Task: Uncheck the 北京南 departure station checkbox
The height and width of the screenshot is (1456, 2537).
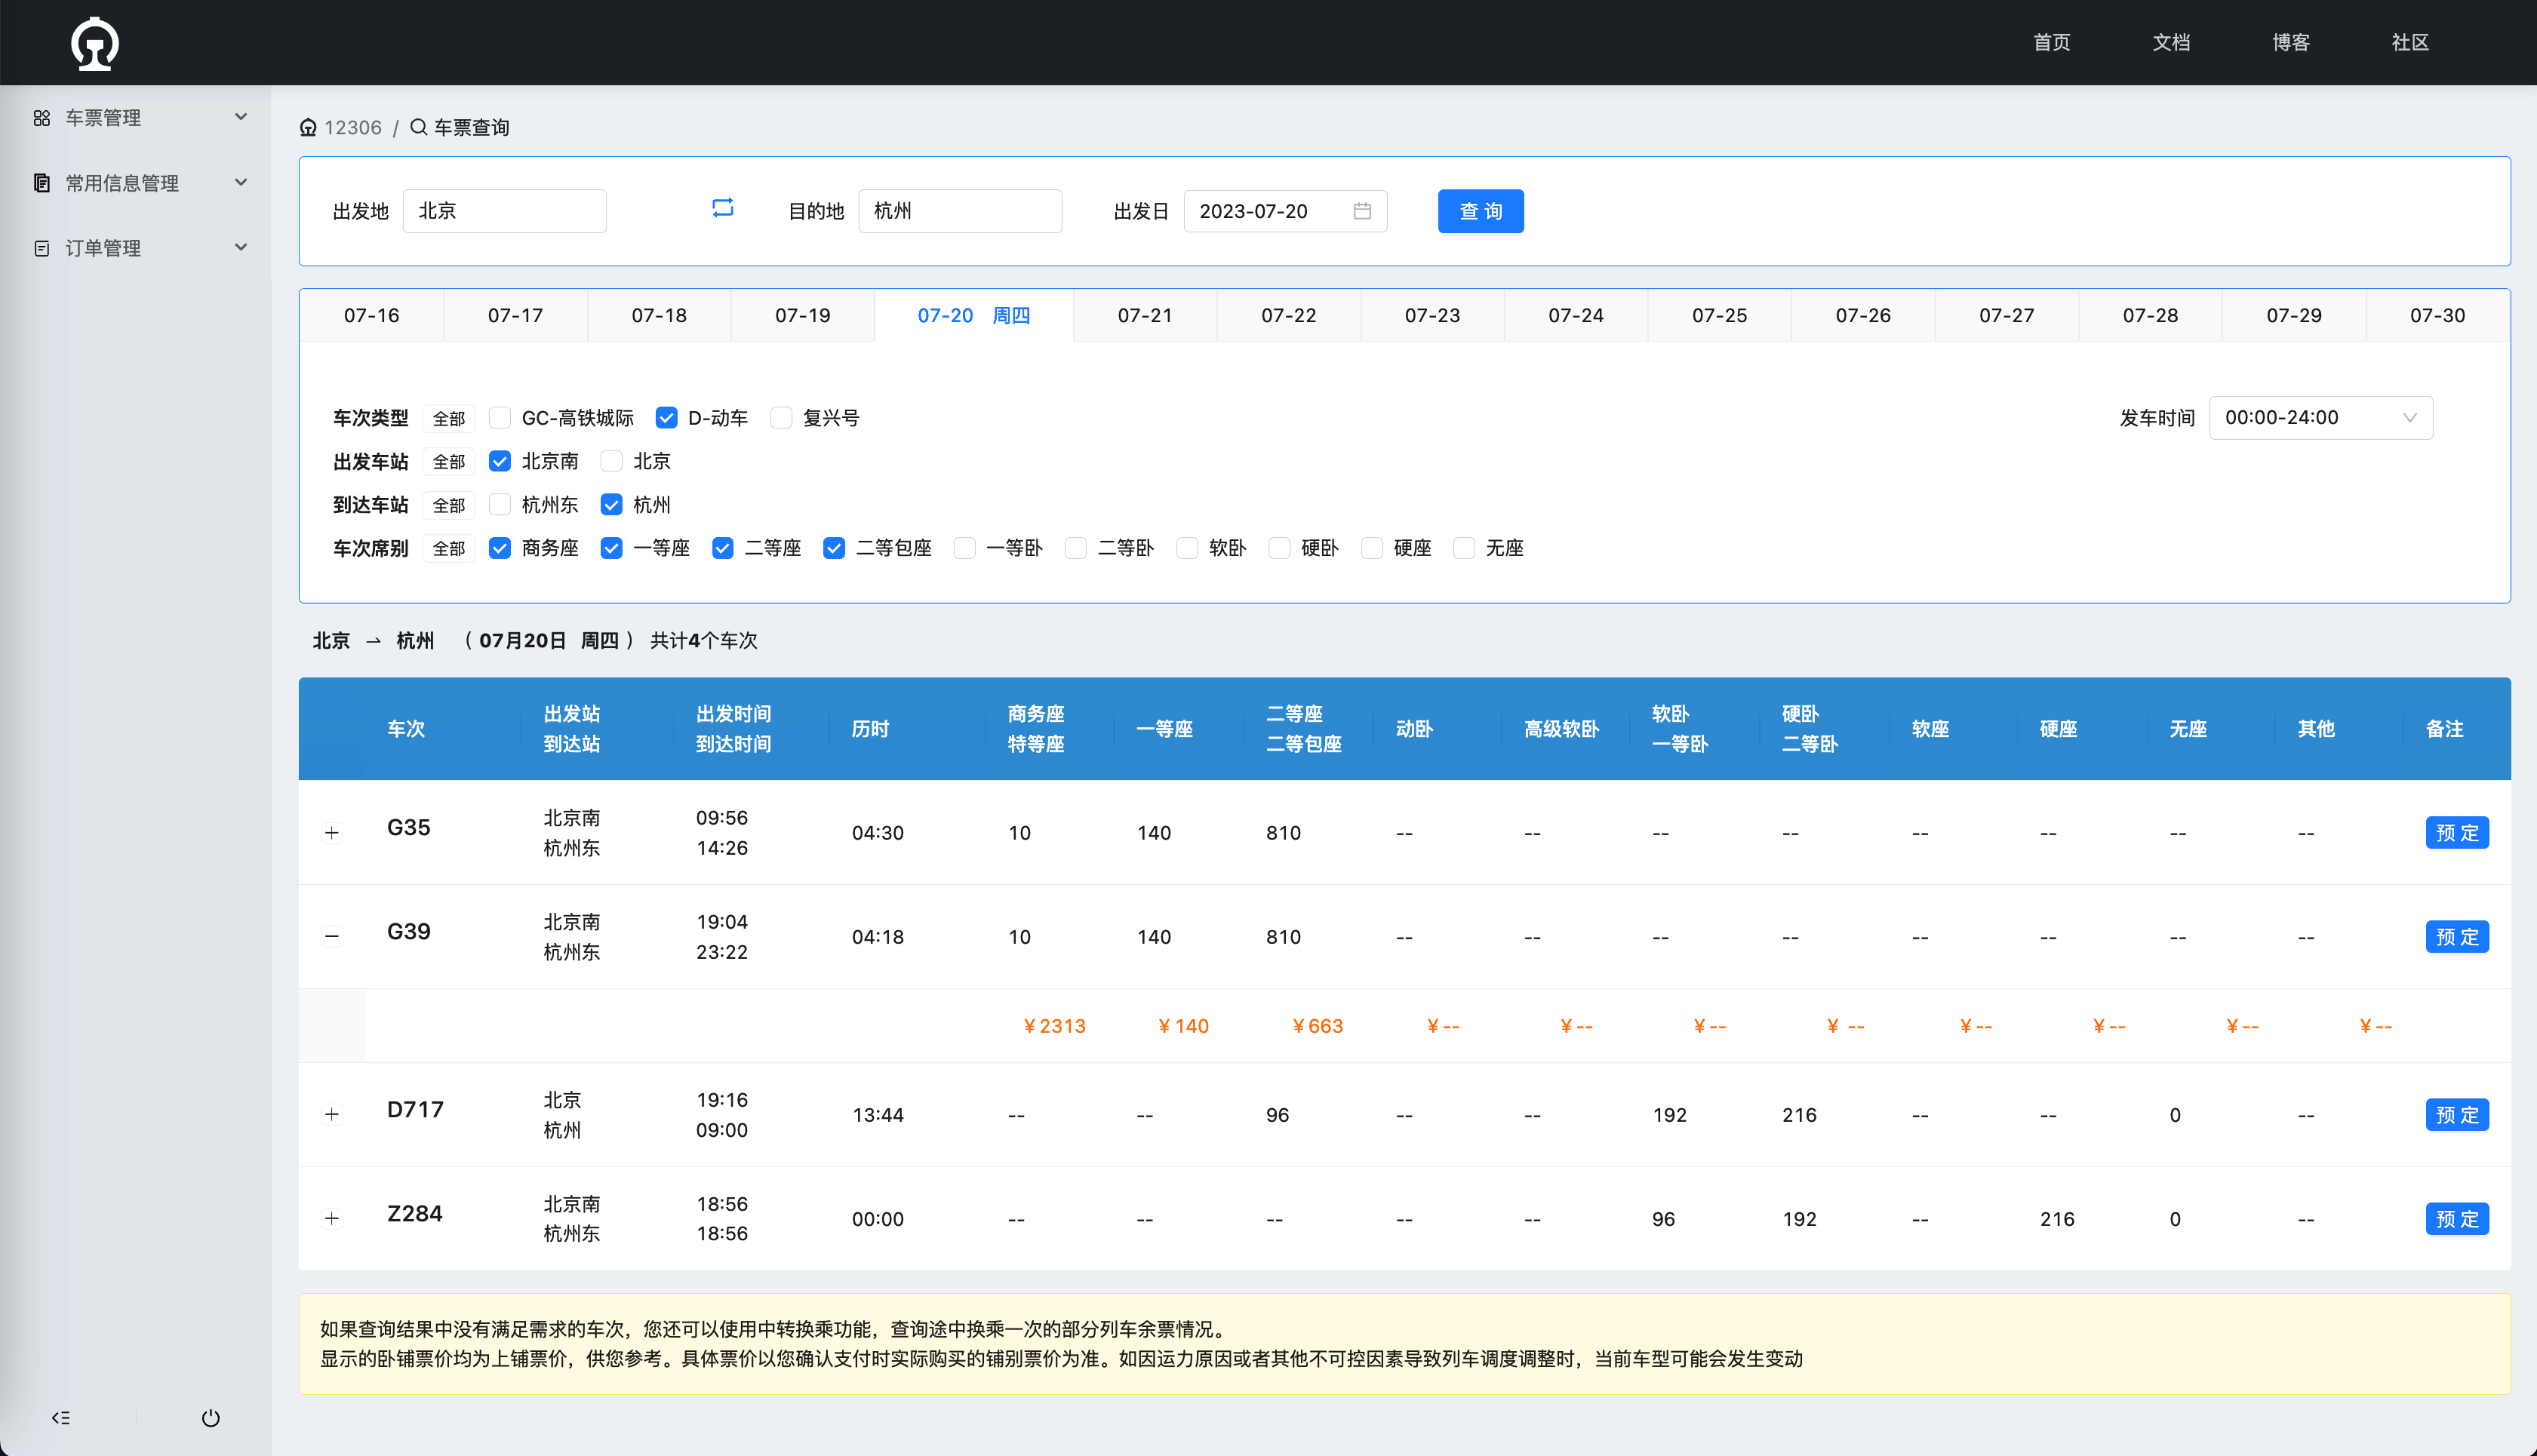Action: (x=500, y=461)
